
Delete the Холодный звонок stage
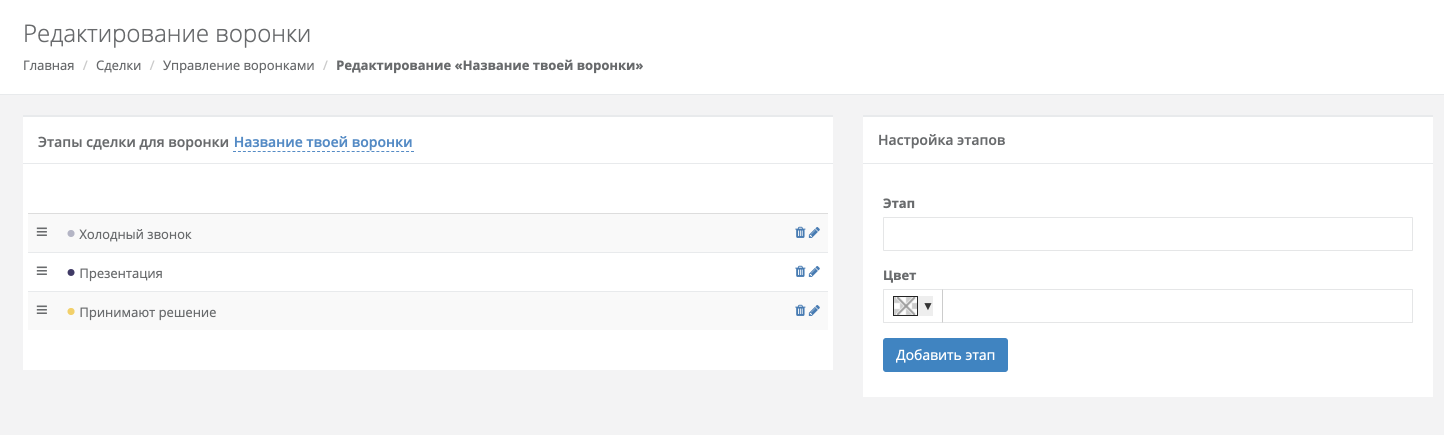point(800,233)
